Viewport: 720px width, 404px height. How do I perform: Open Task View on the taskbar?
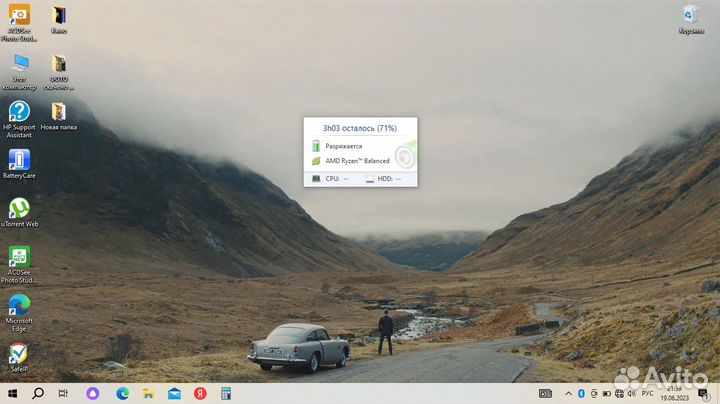pyautogui.click(x=63, y=393)
